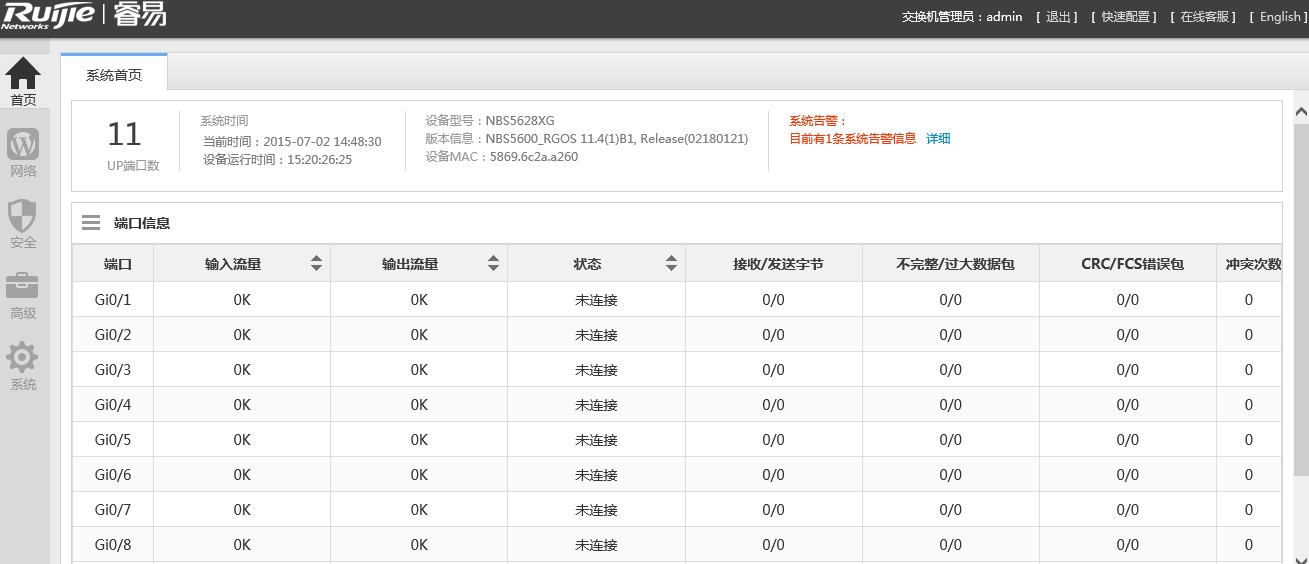Click the 不完整/过大数据包 column header
Viewport: 1309px width, 564px height.
[x=950, y=264]
